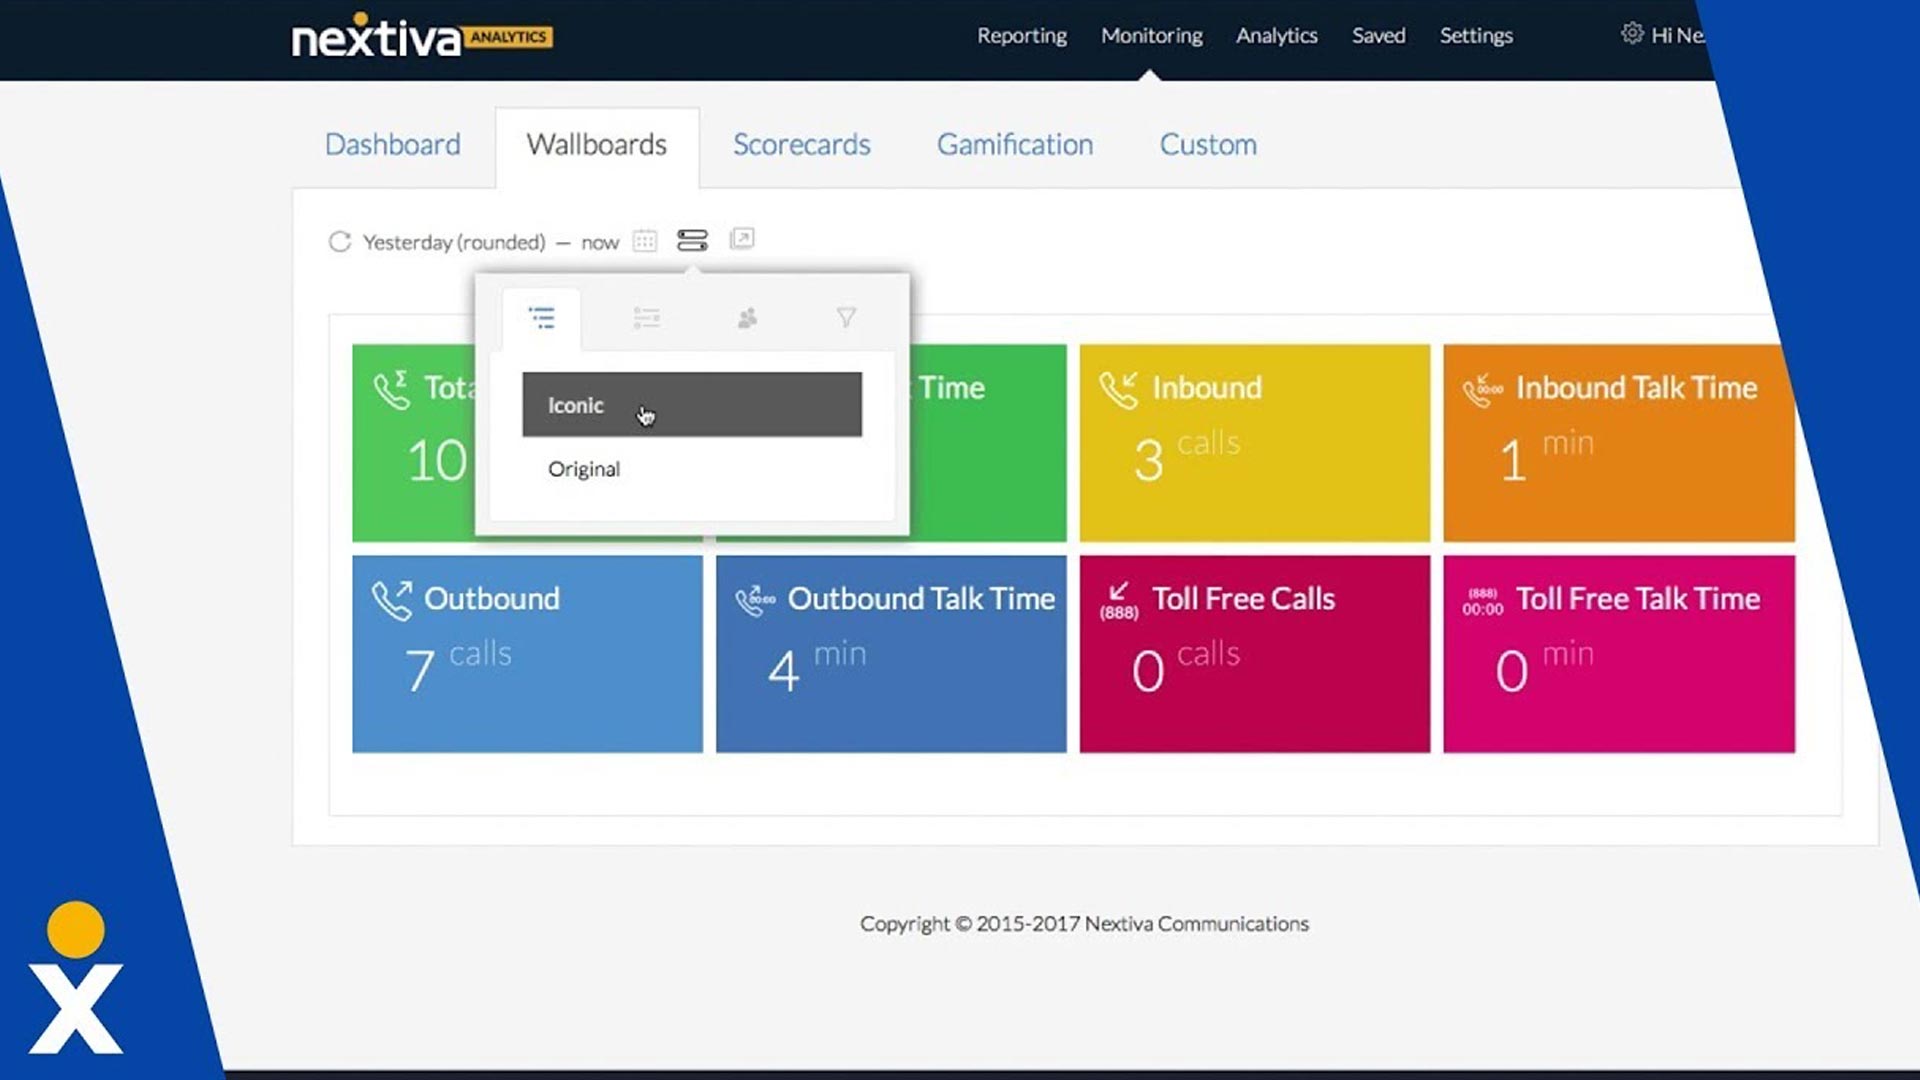The image size is (1920, 1080).
Task: Click the refresh icon beside Yesterday (rounded)
Action: click(340, 242)
